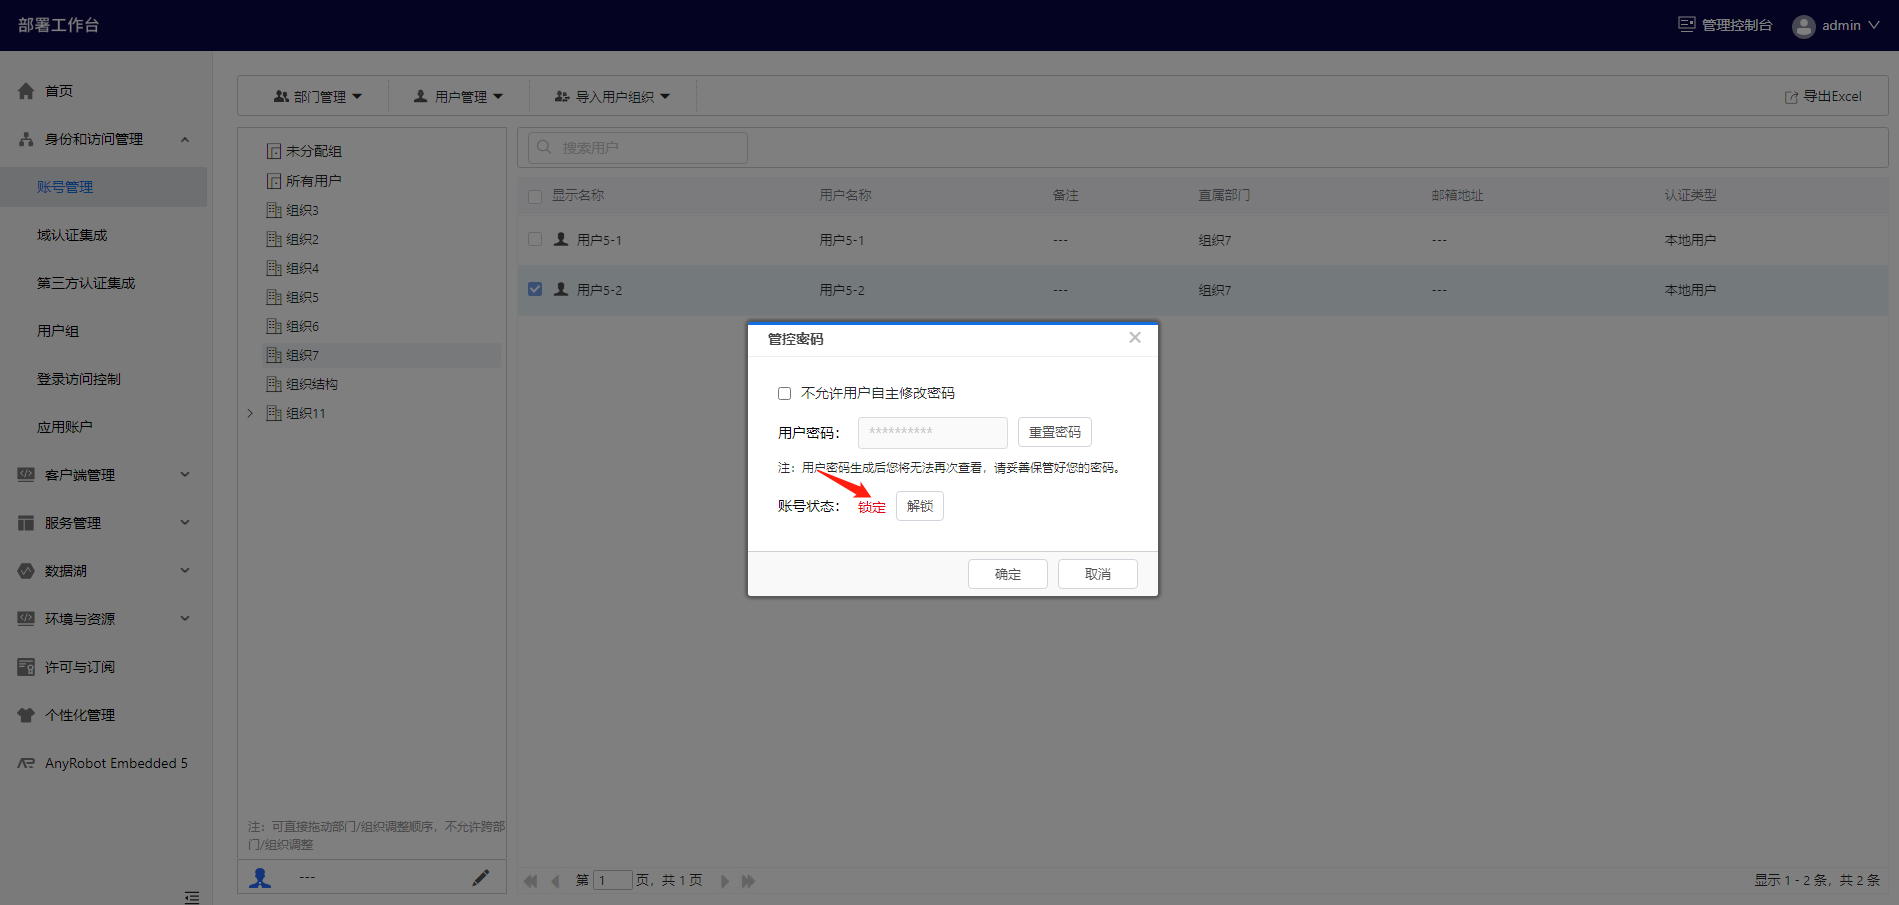Click the 显示名称 column header
1899x905 pixels.
[578, 195]
